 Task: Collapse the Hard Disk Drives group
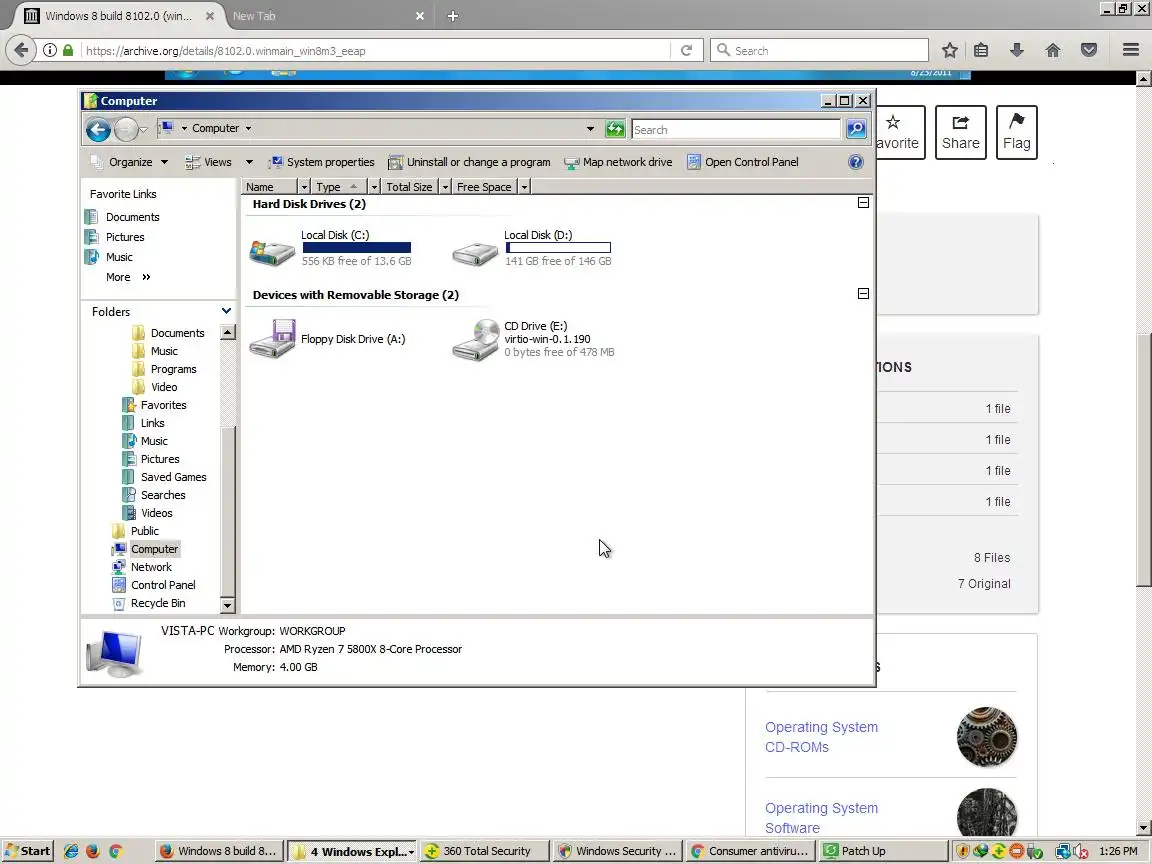click(x=863, y=203)
